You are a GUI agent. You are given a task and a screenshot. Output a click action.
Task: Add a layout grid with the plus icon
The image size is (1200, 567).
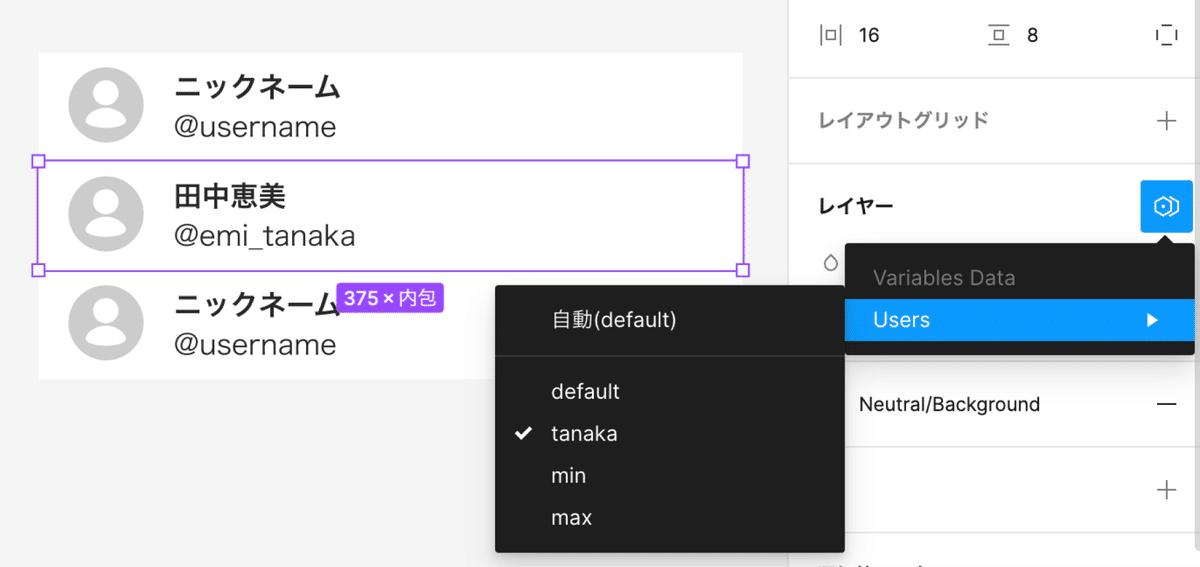(x=1166, y=121)
